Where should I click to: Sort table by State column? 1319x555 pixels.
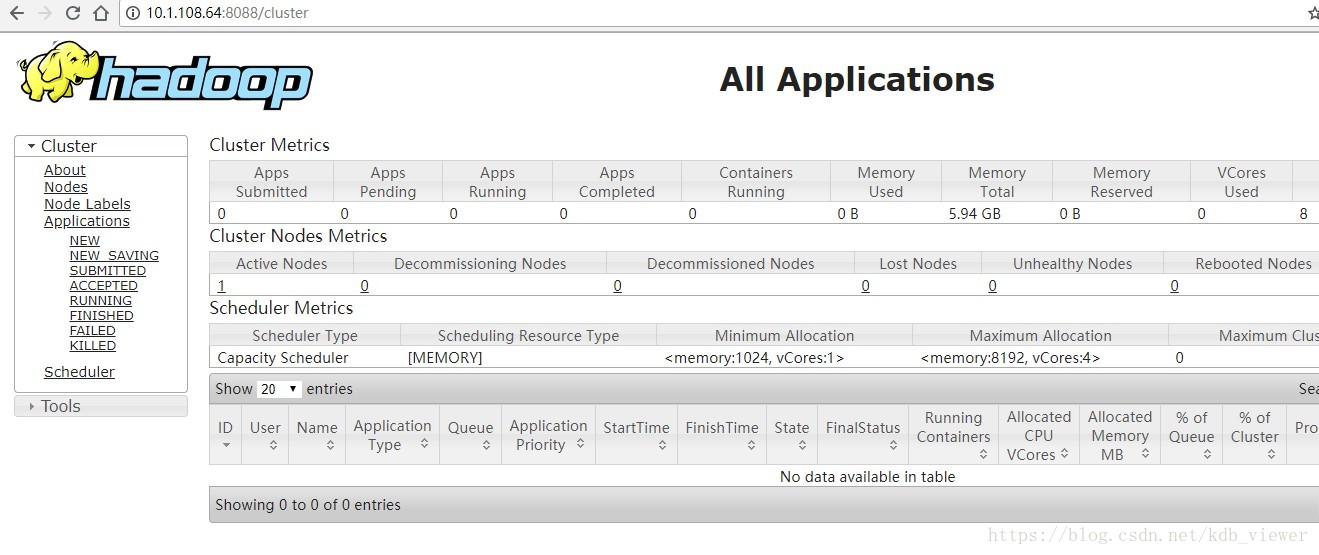coord(792,435)
